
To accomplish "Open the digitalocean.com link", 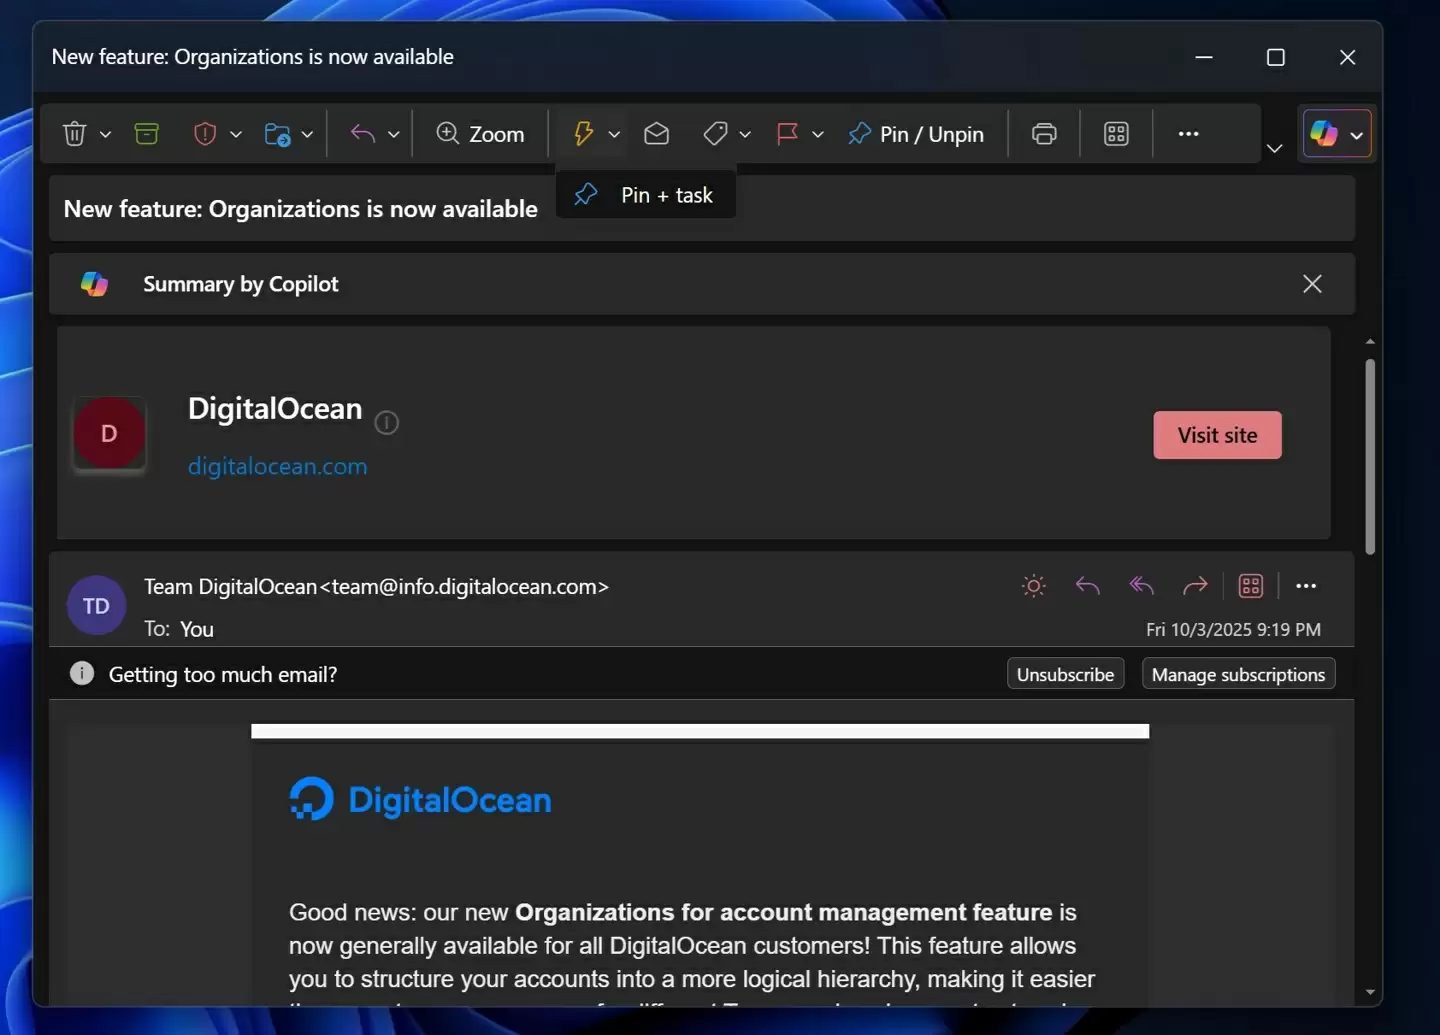I will click(x=277, y=466).
